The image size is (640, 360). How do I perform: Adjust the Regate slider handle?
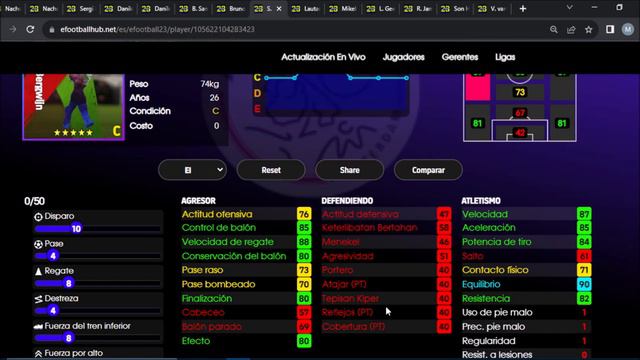point(69,283)
